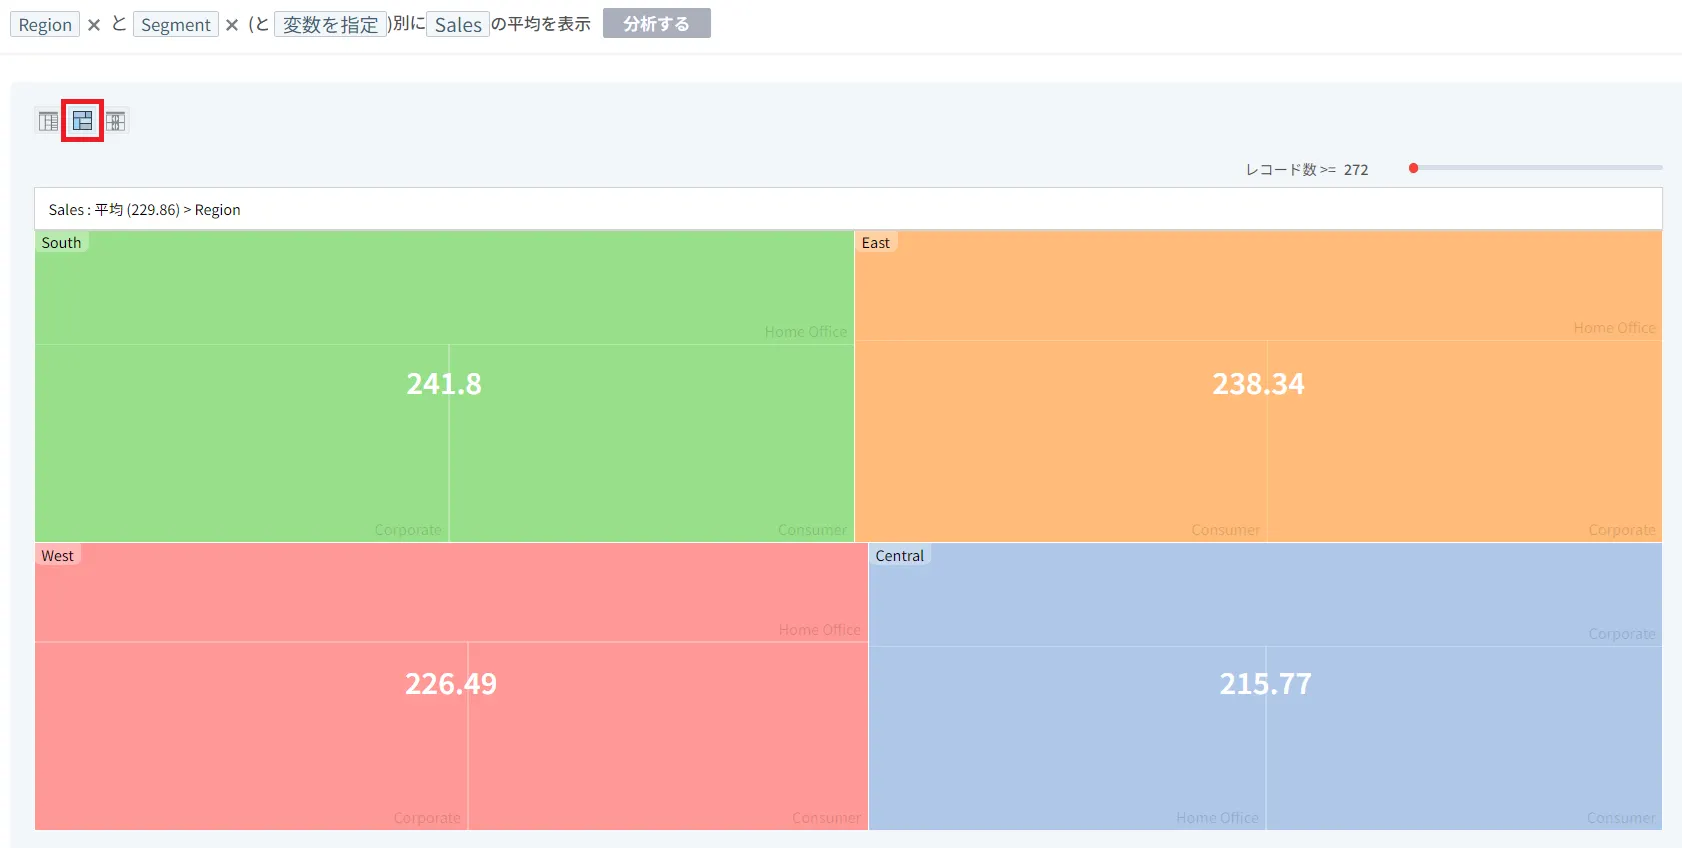The image size is (1682, 848).
Task: Click the red レコード数 slider handle
Action: tap(1413, 168)
